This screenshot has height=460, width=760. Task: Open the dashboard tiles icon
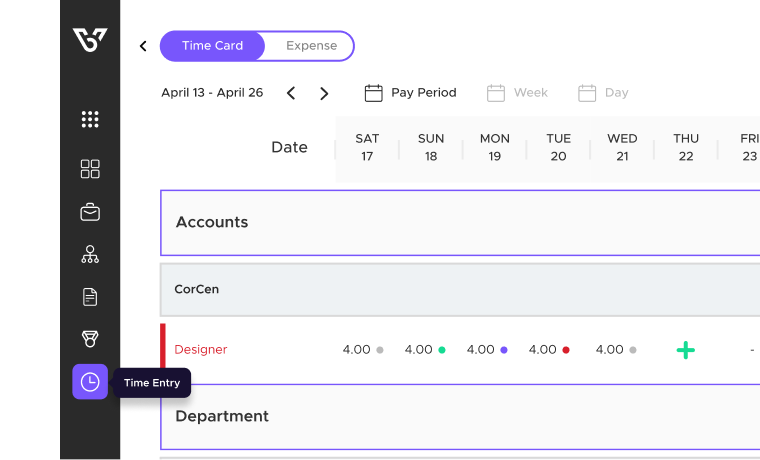coord(90,169)
